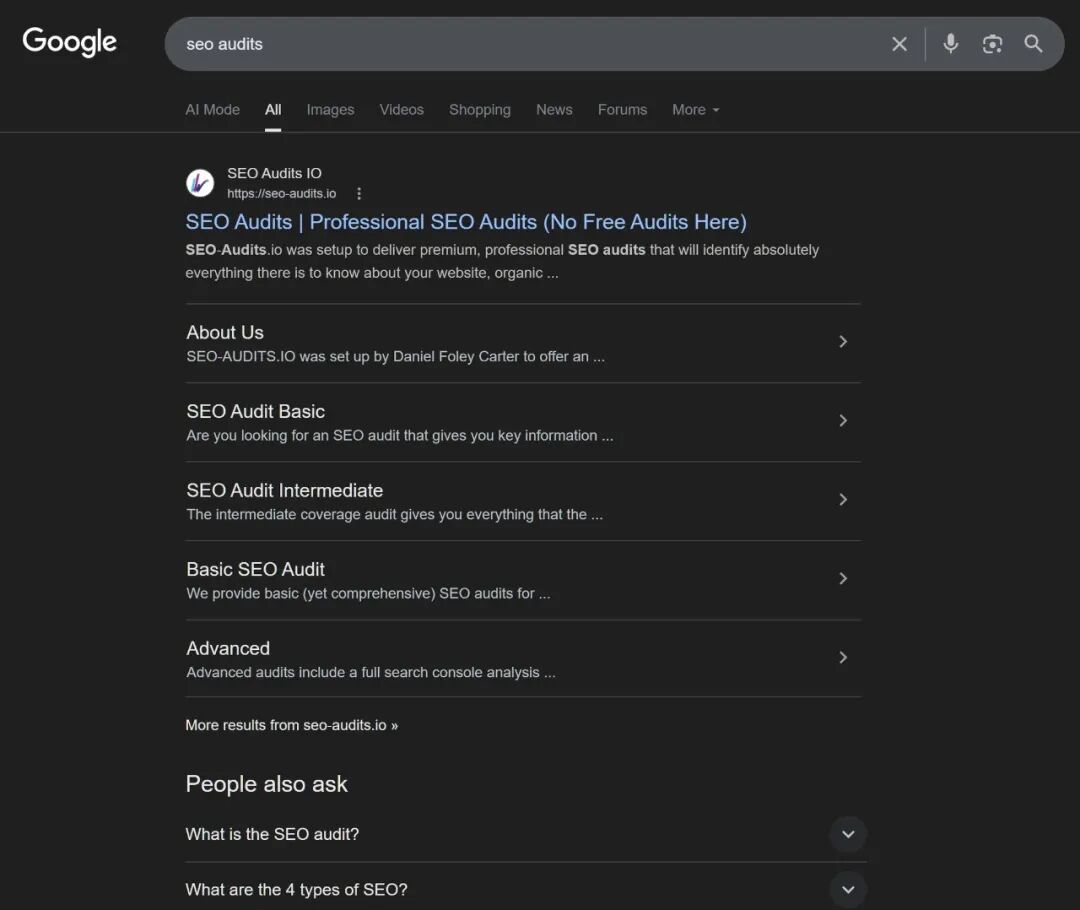The height and width of the screenshot is (910, 1080).
Task: Open three-dot menu beside seo-audits.io URL
Action: point(359,194)
